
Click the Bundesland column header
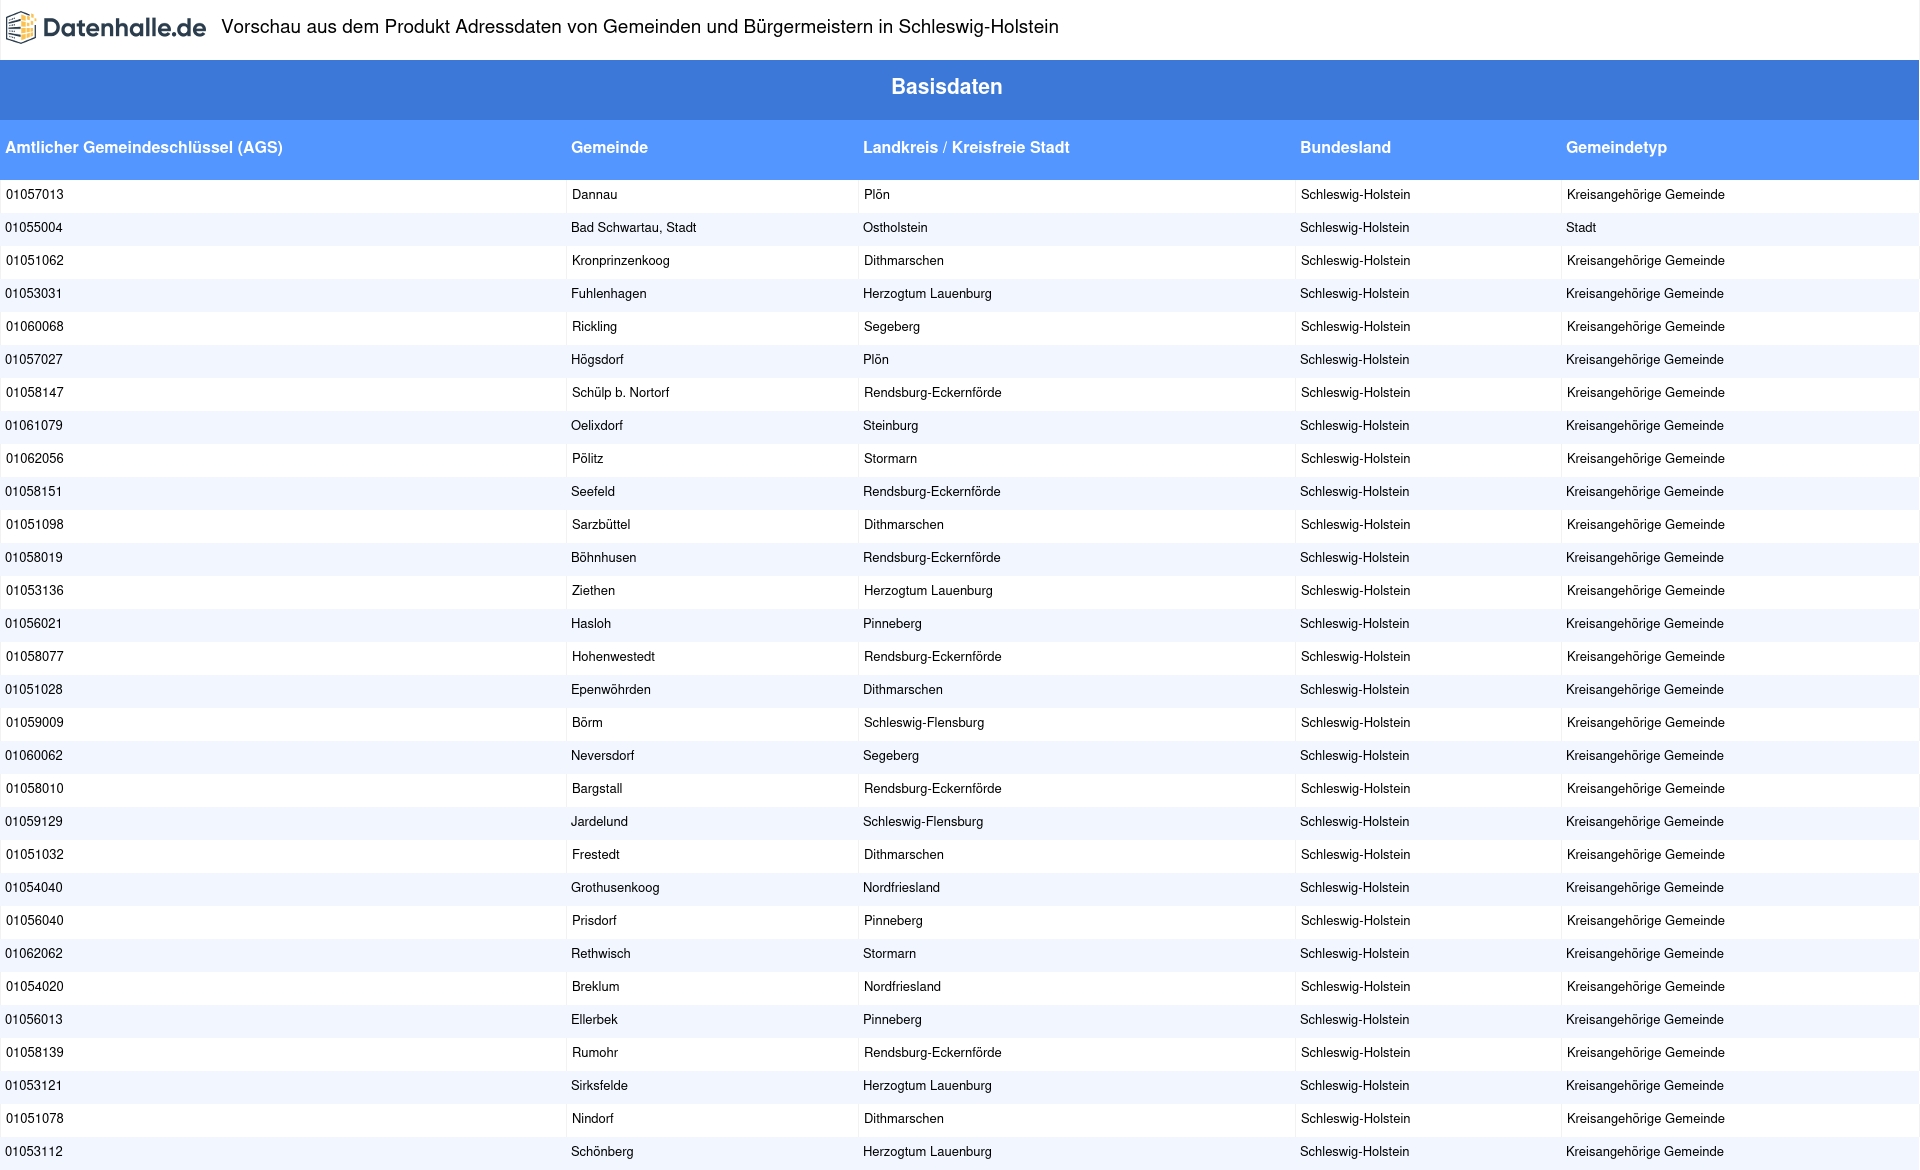1345,147
